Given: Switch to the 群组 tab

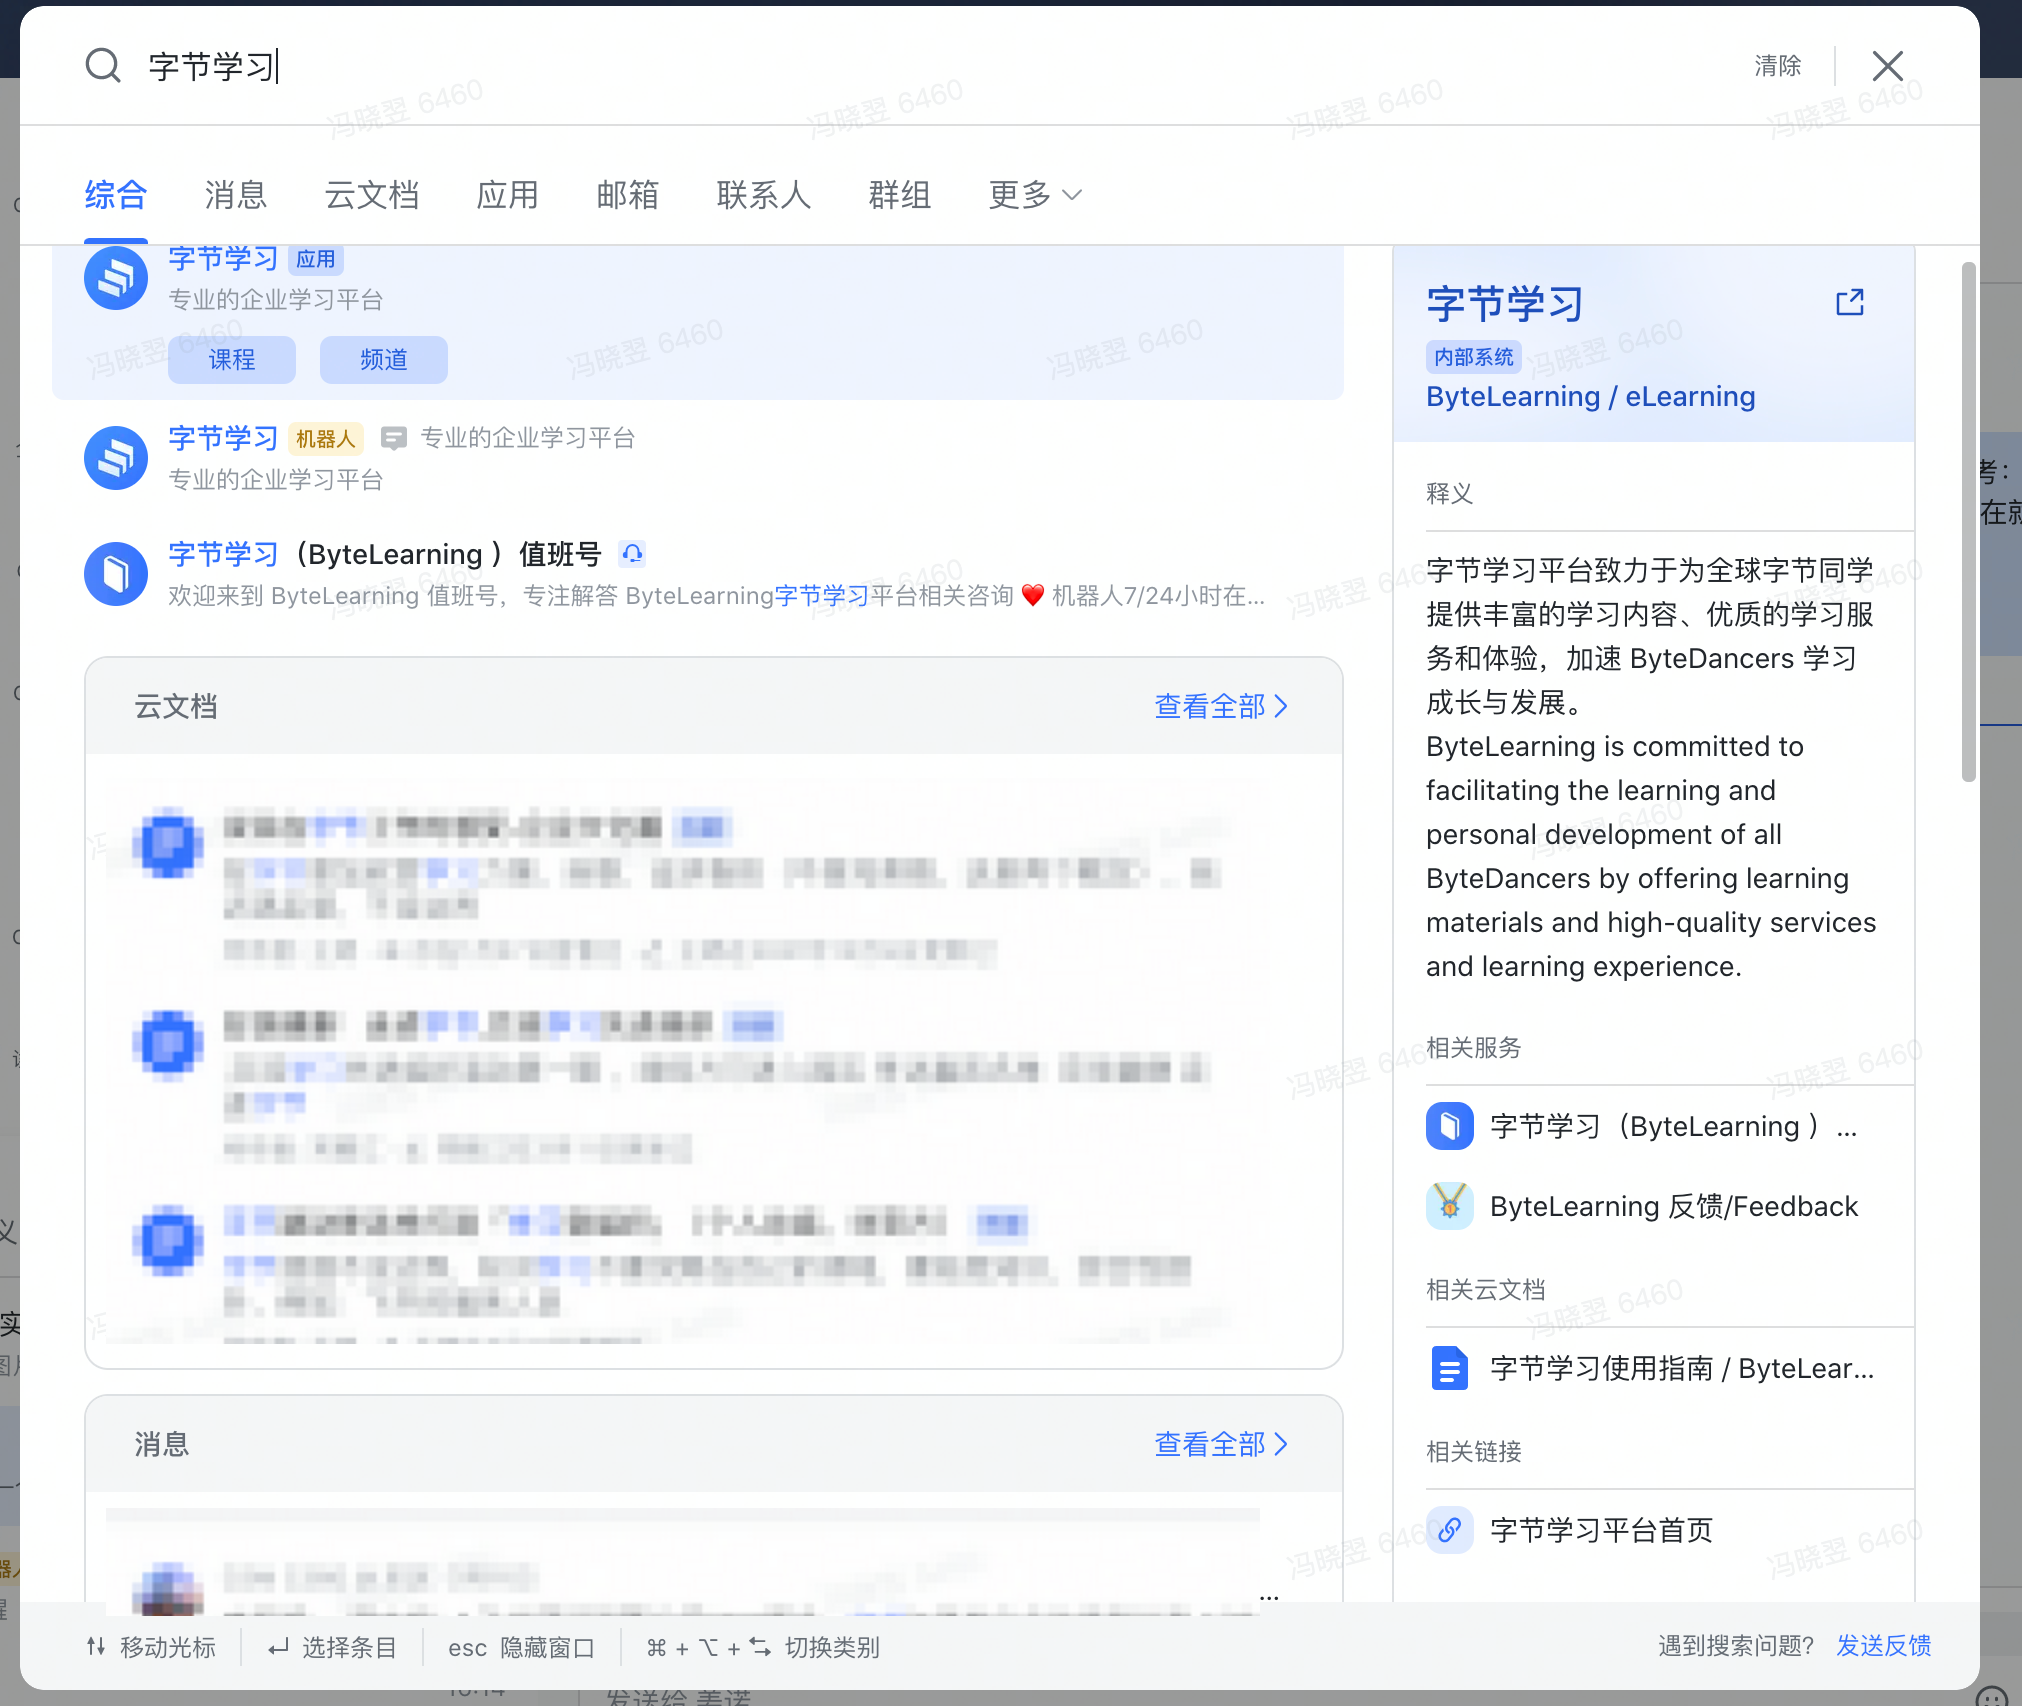Looking at the screenshot, I should 900,195.
